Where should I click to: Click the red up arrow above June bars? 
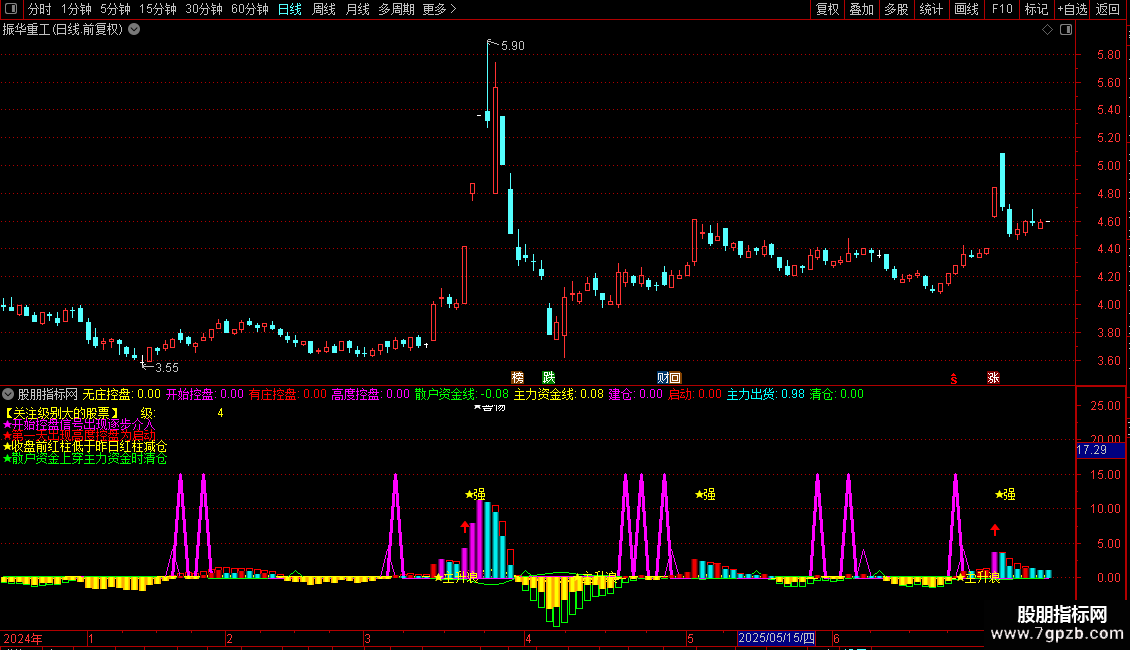pyautogui.click(x=995, y=530)
